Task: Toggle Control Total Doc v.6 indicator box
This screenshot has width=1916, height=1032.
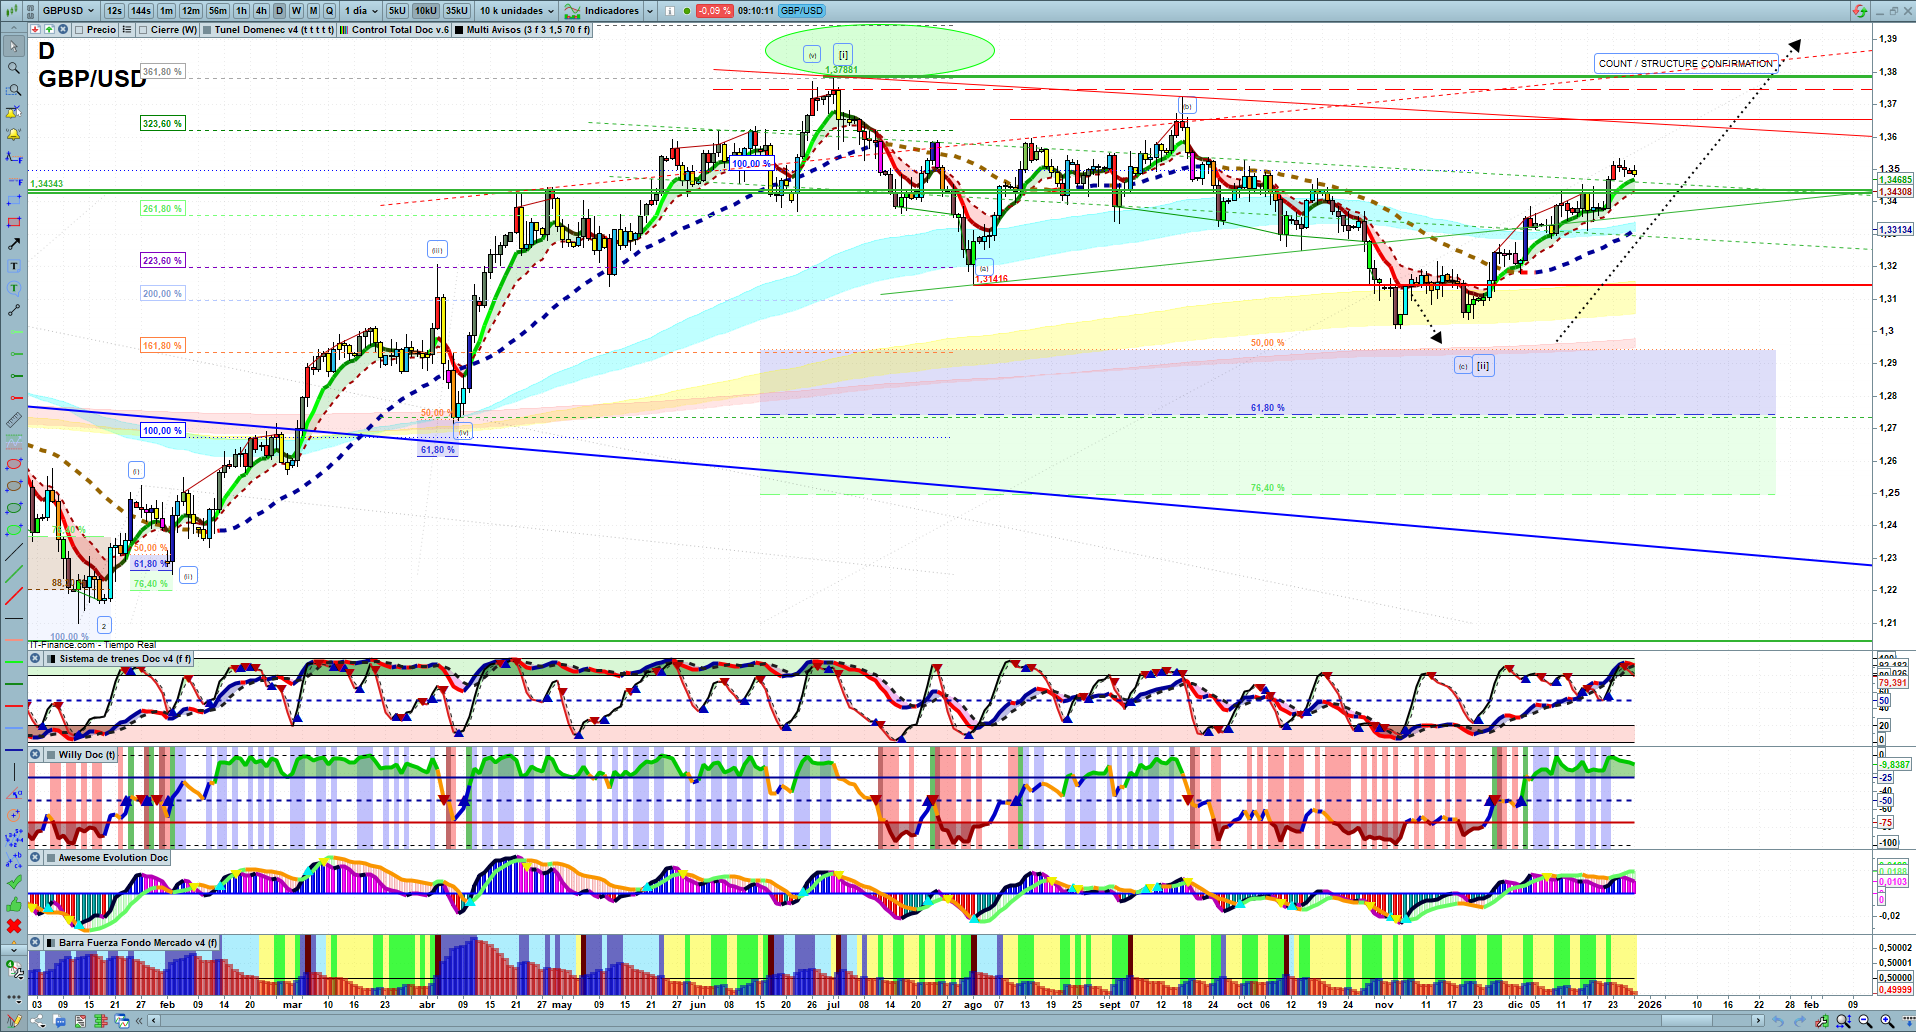Action: point(344,30)
